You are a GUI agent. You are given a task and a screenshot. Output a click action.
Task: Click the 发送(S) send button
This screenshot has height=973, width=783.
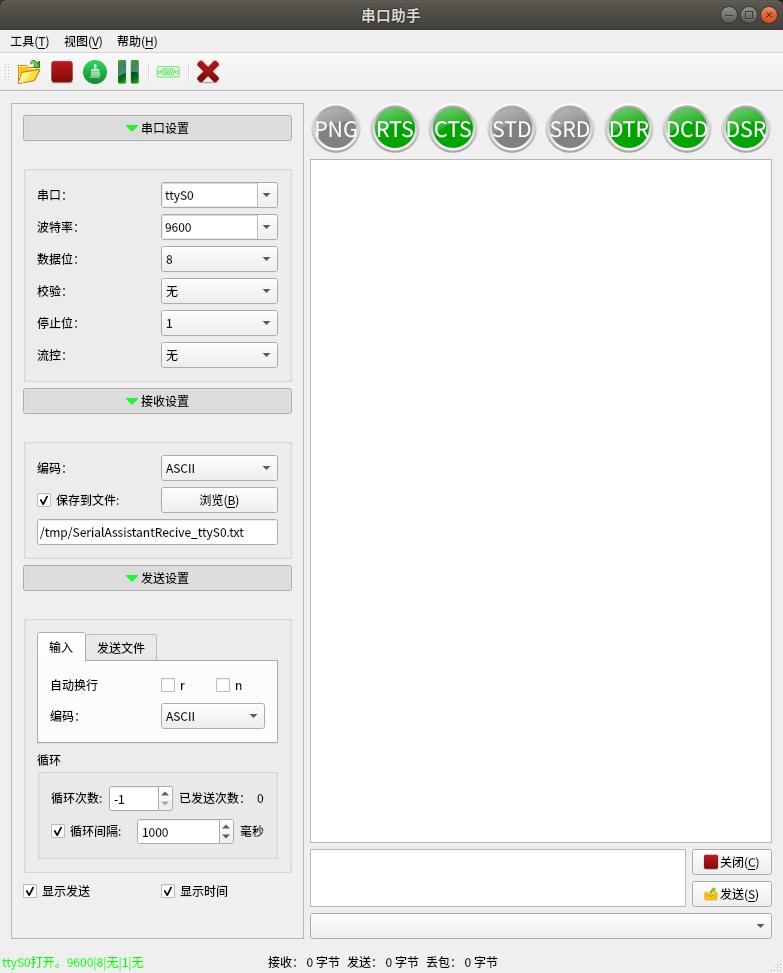click(732, 894)
